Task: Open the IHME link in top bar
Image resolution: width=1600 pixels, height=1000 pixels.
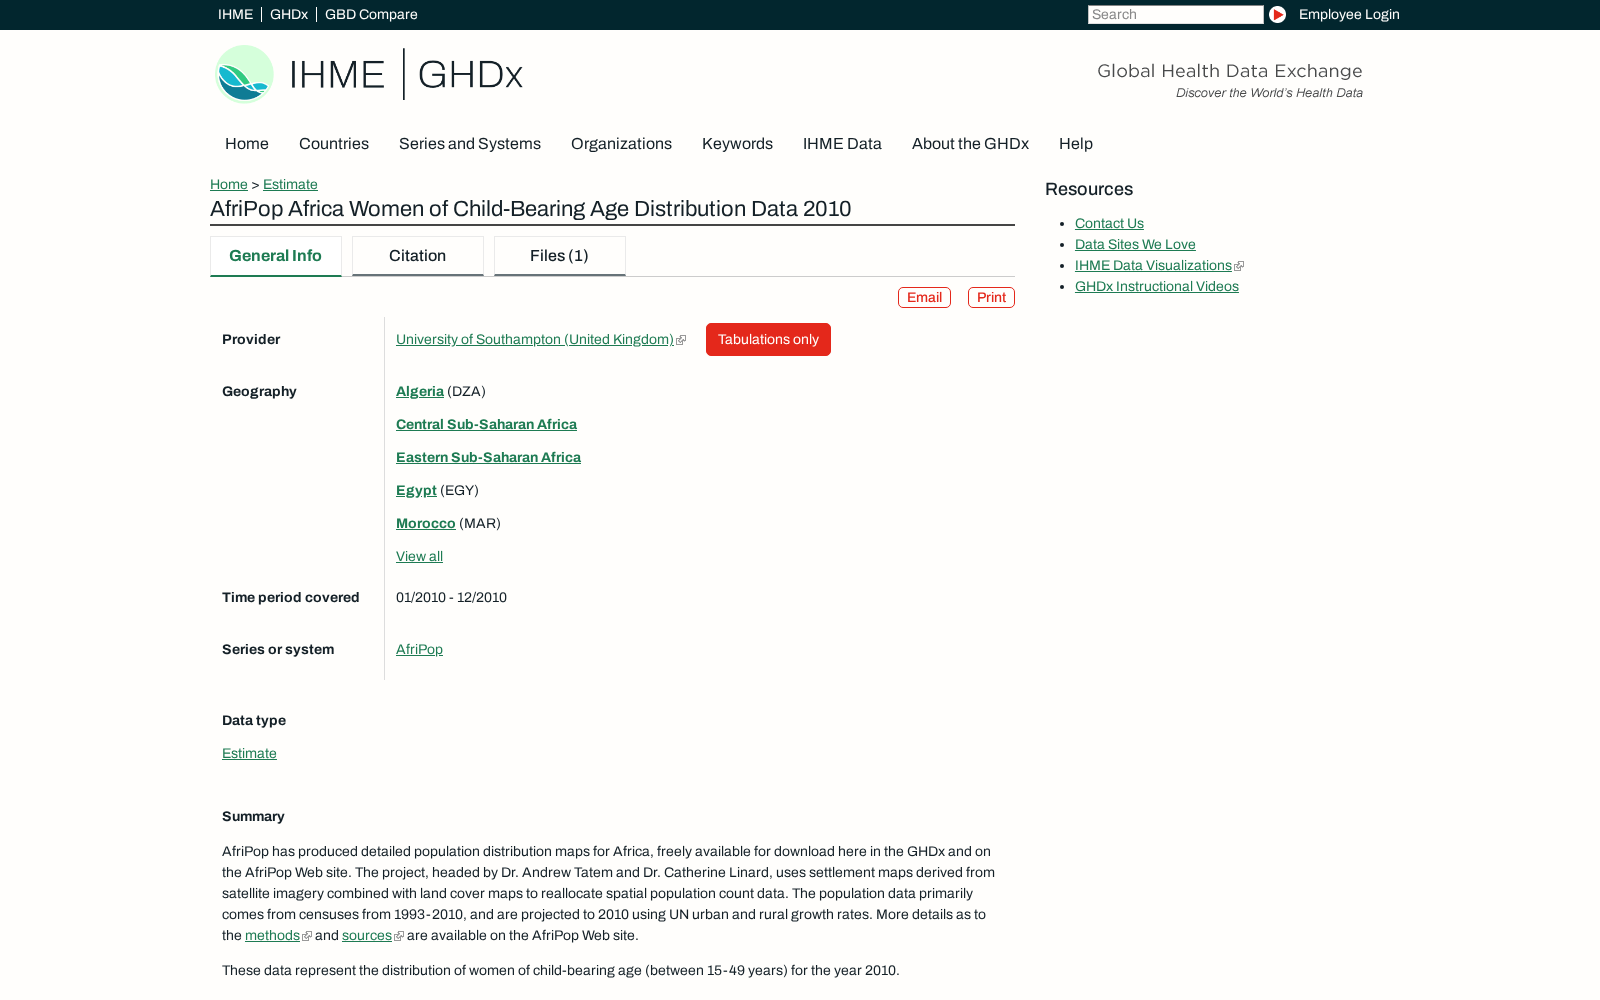Action: click(235, 14)
